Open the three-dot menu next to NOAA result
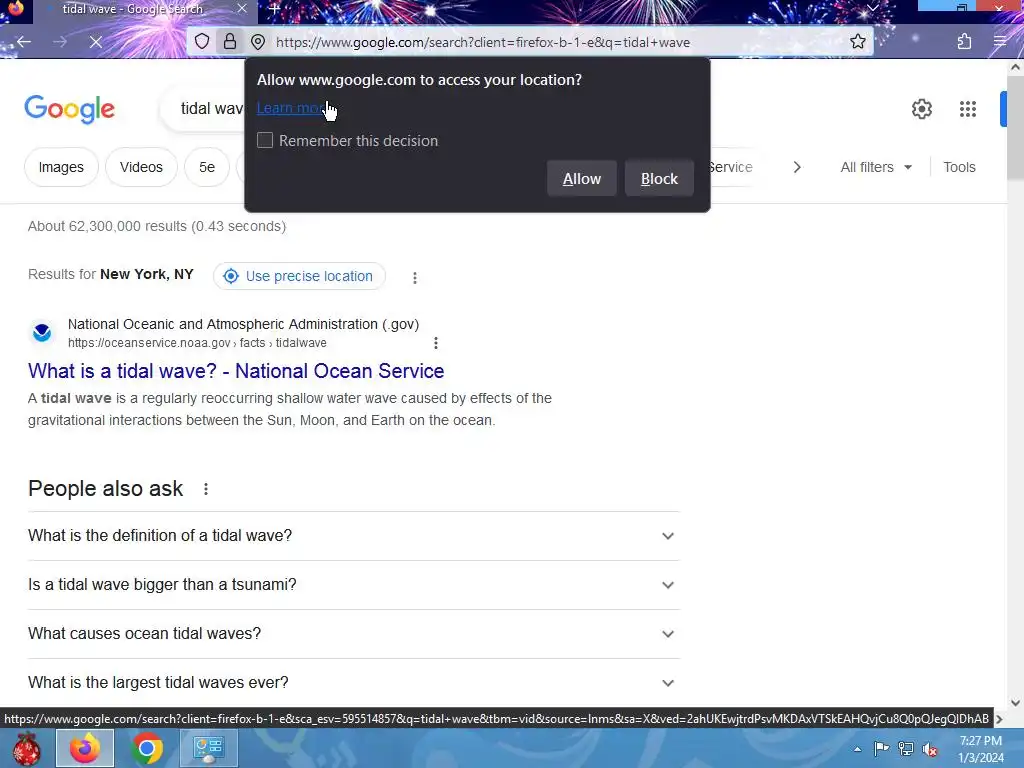Image resolution: width=1024 pixels, height=768 pixels. (x=436, y=343)
